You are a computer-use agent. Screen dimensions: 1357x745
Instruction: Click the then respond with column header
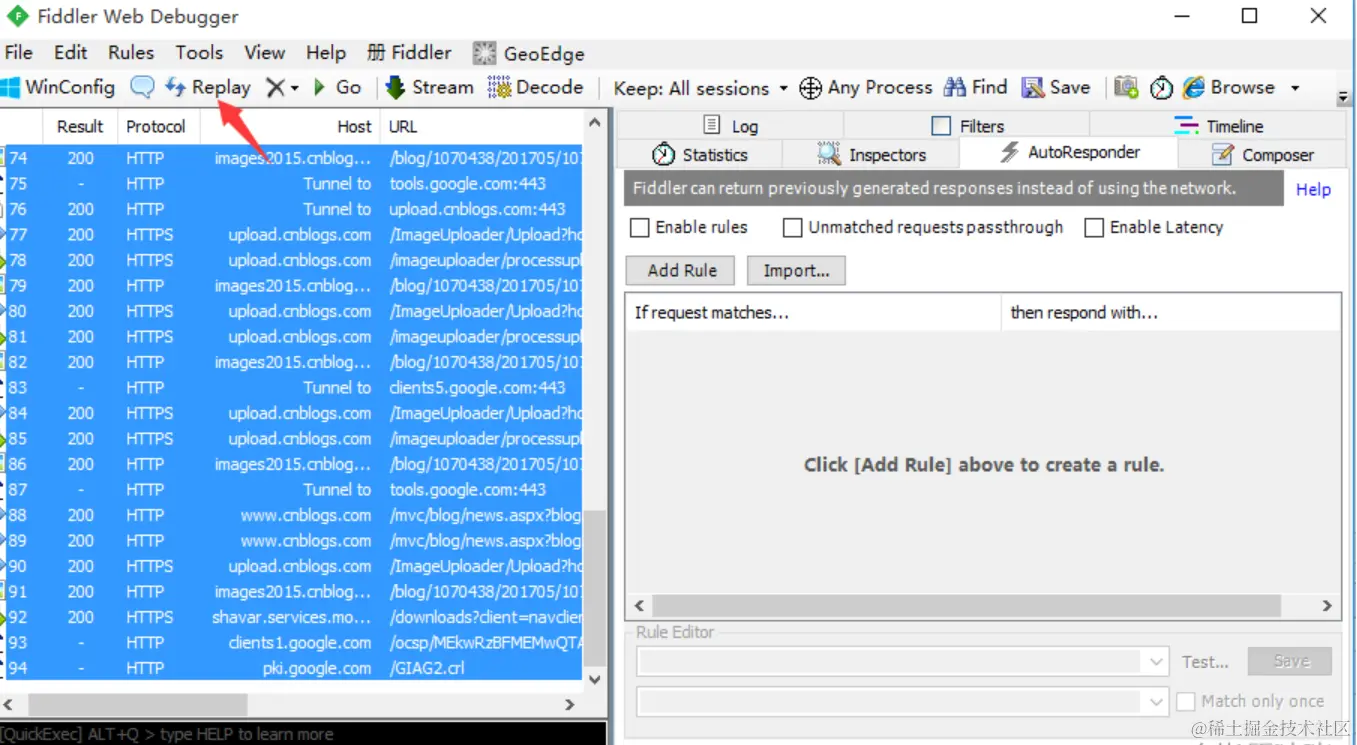[1170, 312]
